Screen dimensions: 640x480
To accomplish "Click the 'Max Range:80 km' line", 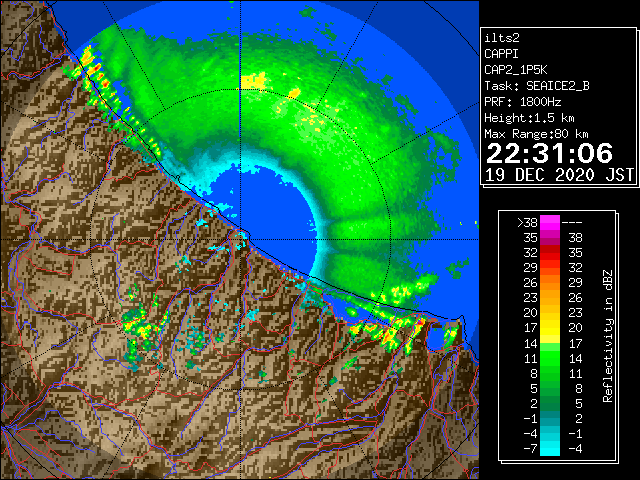I will pyautogui.click(x=536, y=134).
